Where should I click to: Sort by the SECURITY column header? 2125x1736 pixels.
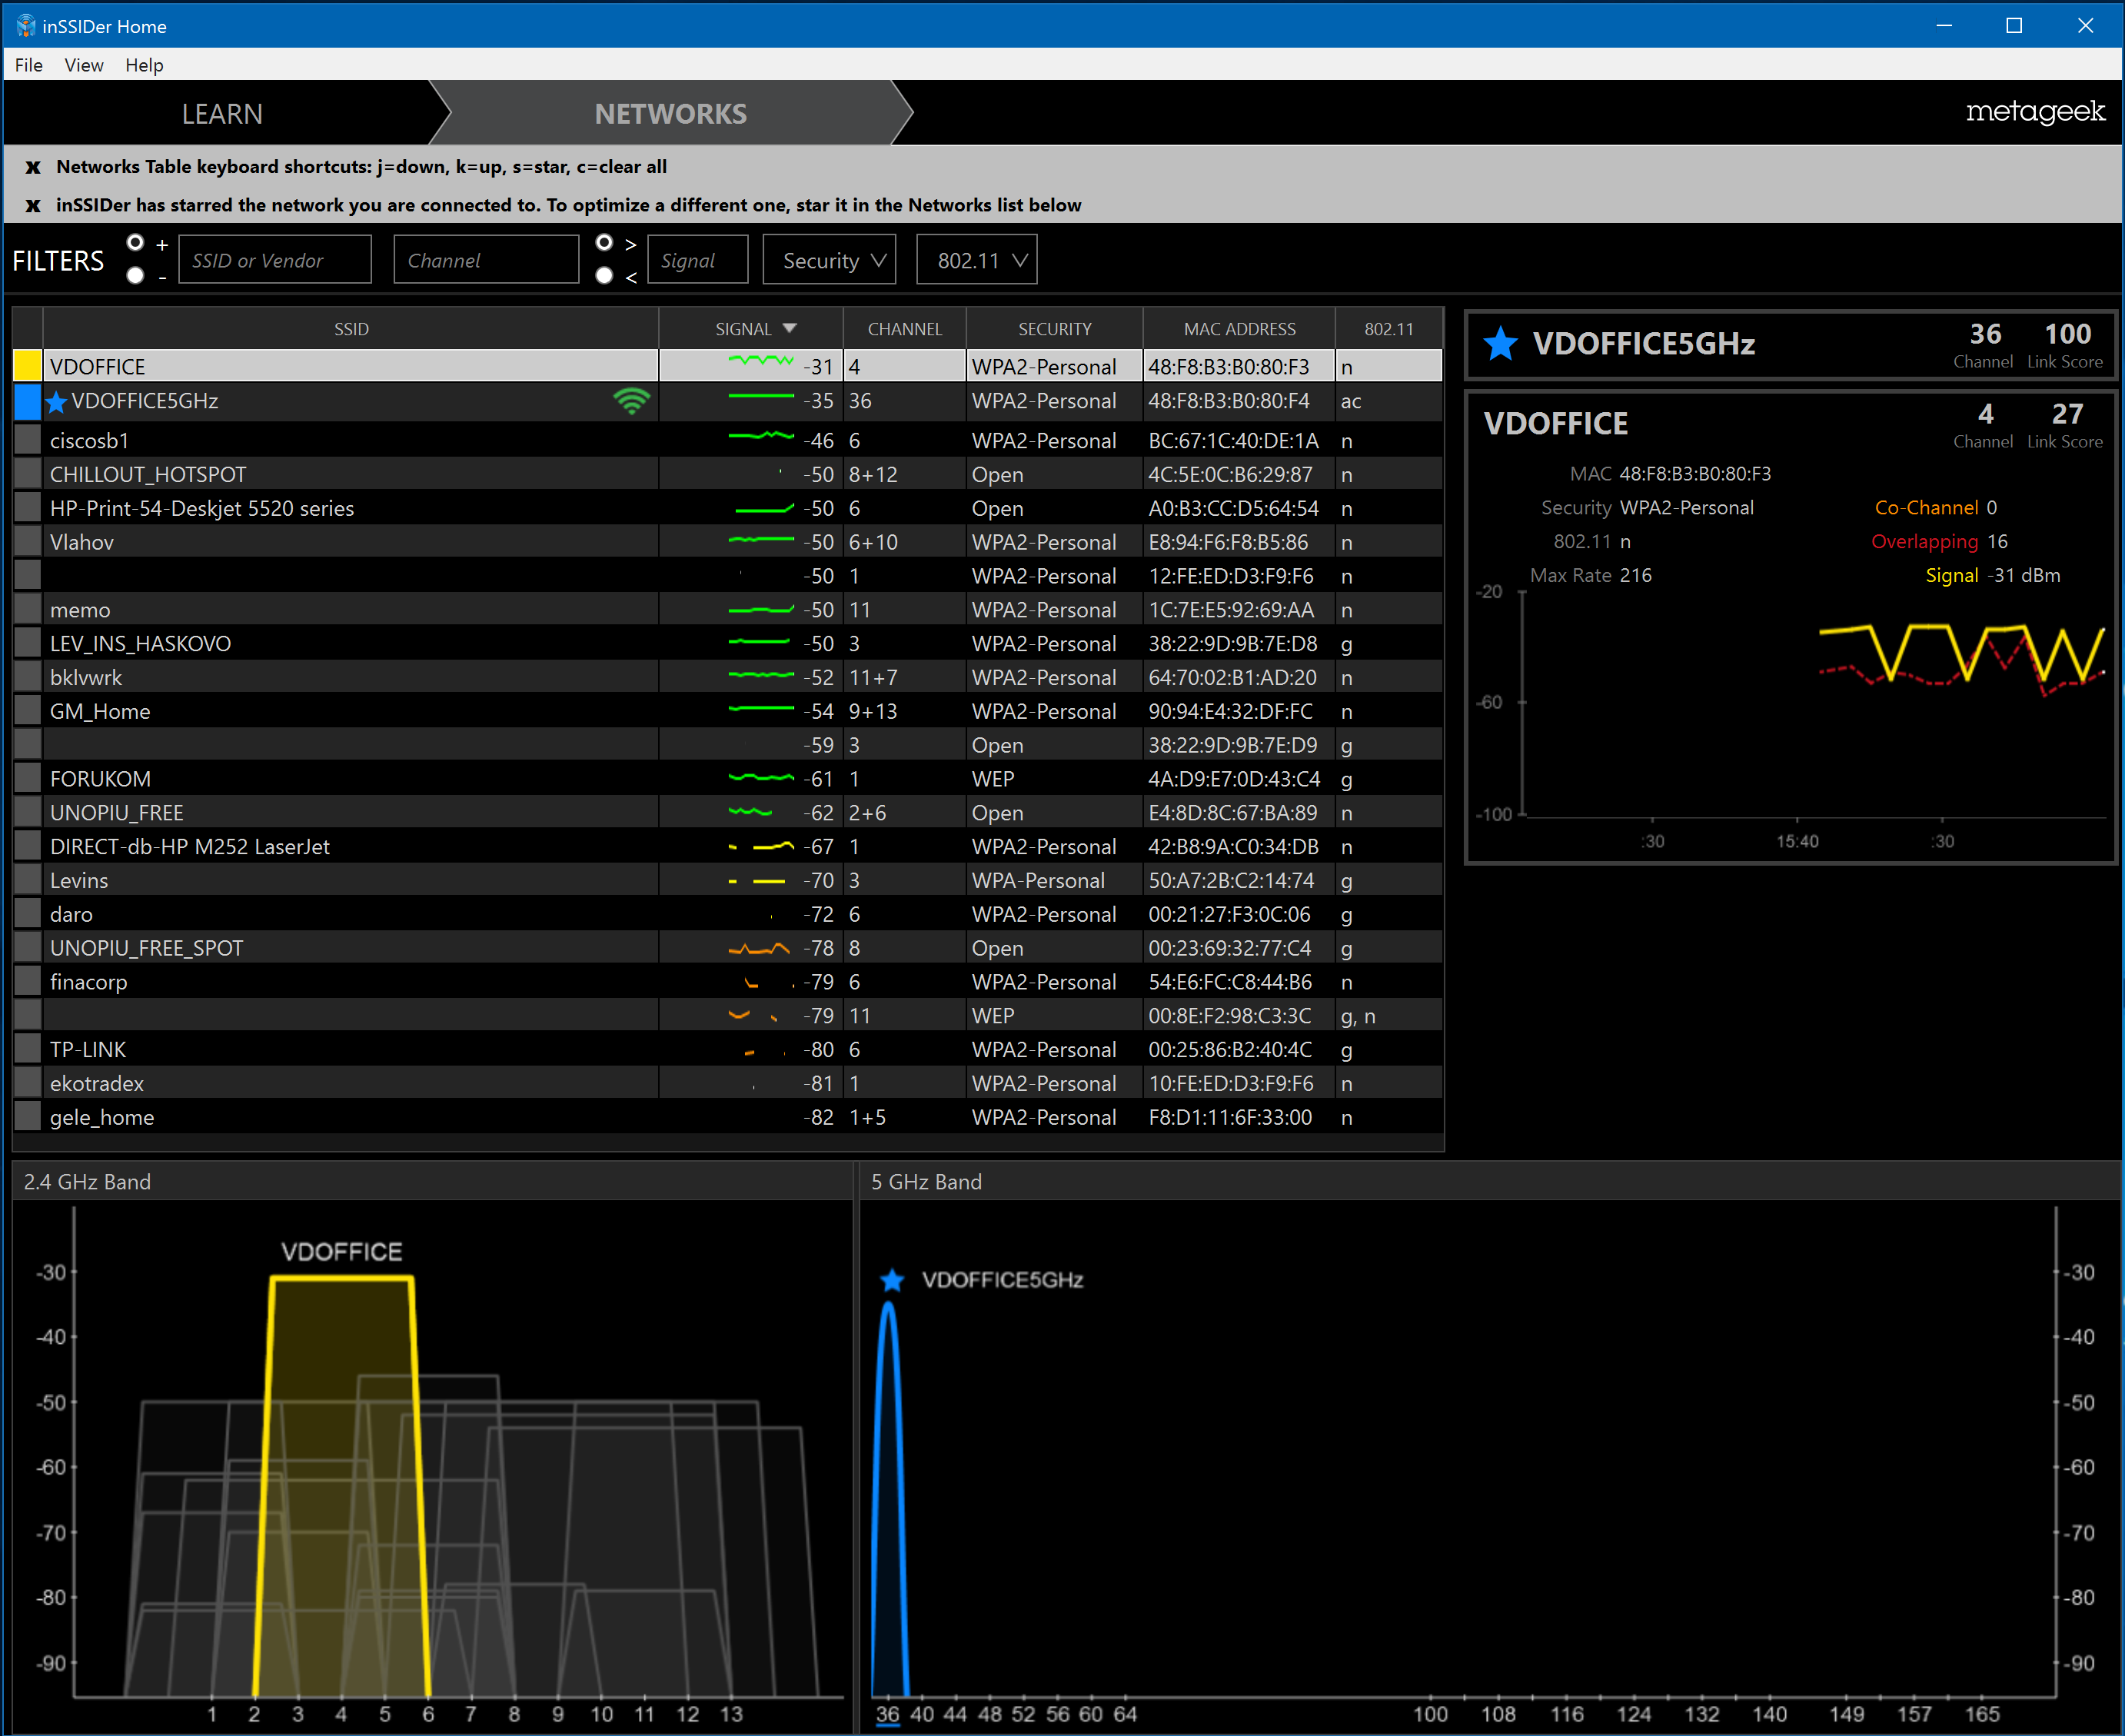tap(1055, 329)
